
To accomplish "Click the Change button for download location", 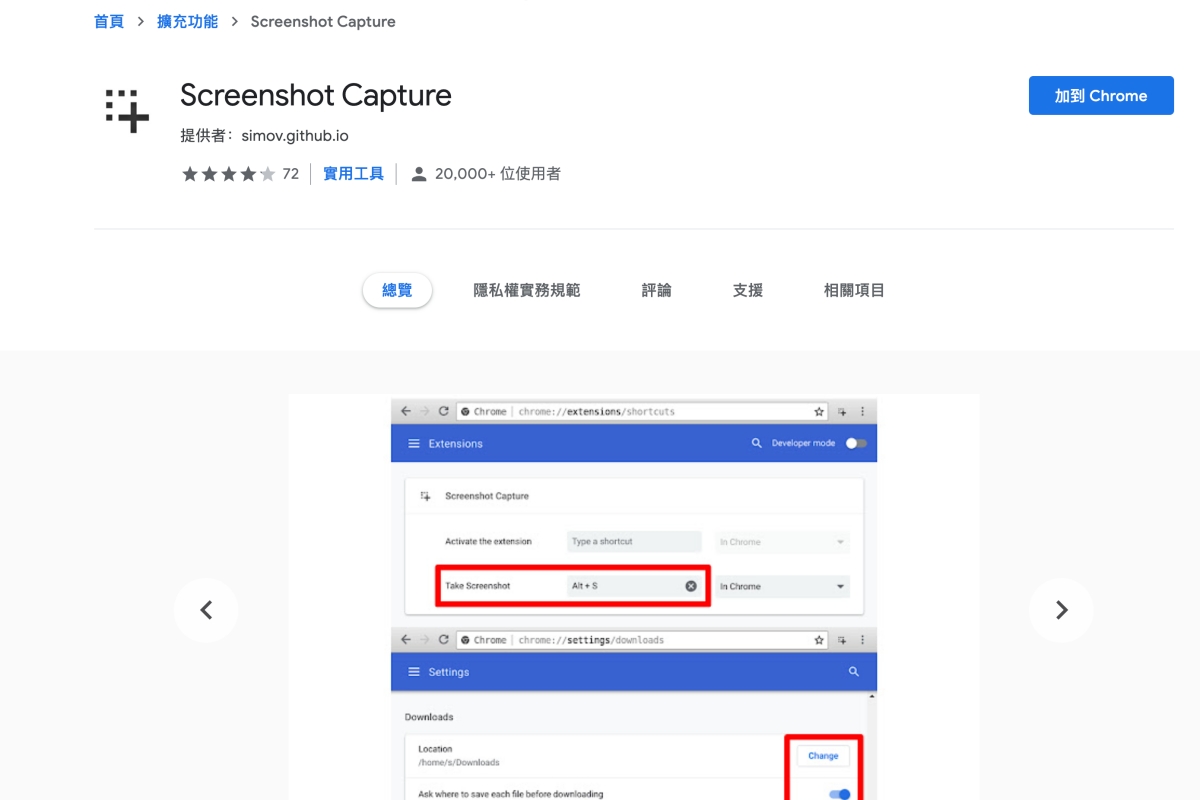I will [x=822, y=756].
